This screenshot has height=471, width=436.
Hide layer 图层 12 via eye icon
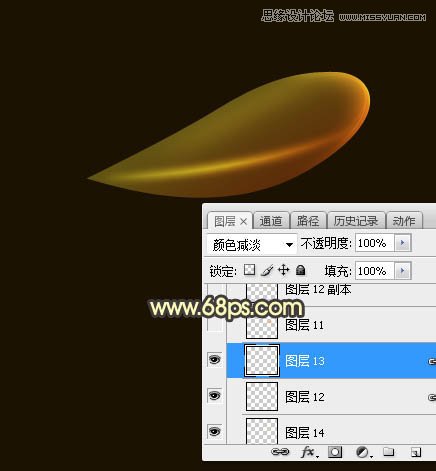point(214,396)
